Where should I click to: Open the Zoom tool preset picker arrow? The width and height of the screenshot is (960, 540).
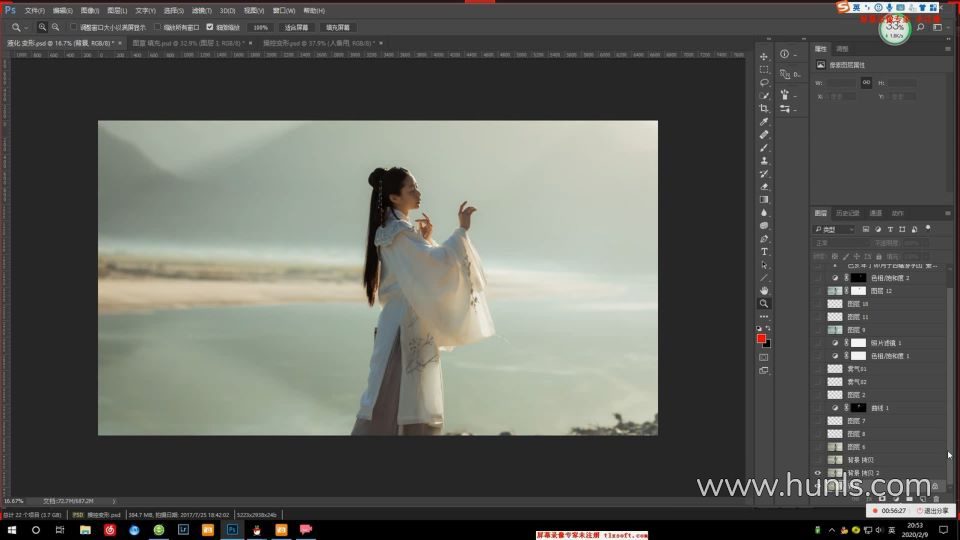click(x=26, y=28)
